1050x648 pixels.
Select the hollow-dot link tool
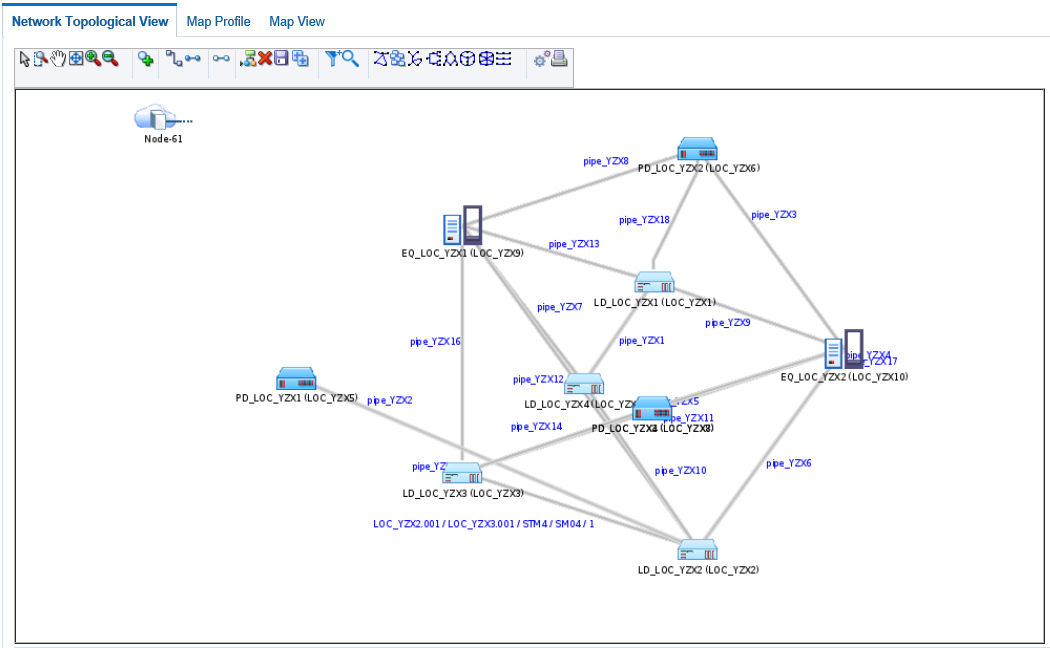point(221,59)
